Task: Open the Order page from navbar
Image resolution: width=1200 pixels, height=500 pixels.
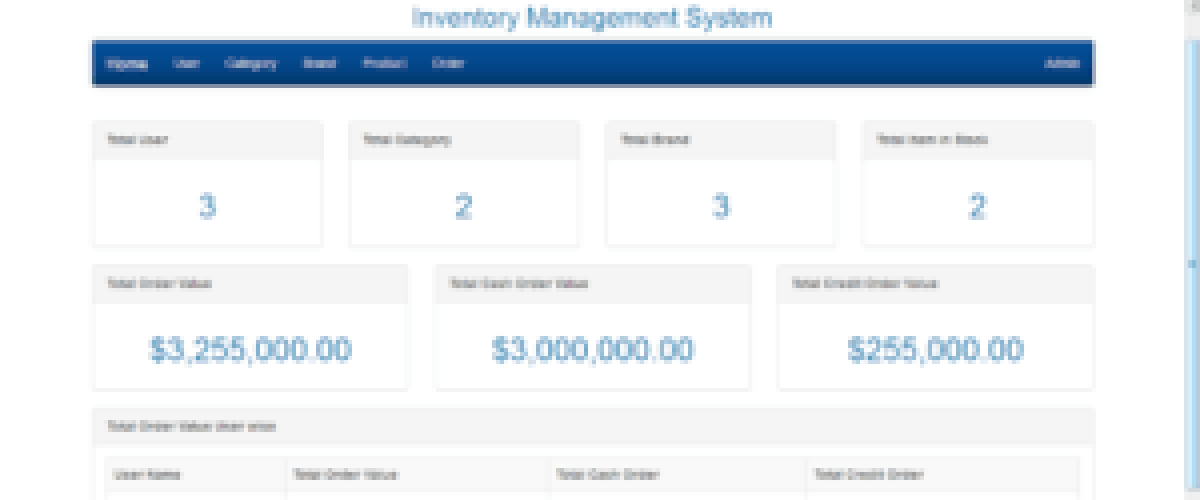Action: [448, 63]
